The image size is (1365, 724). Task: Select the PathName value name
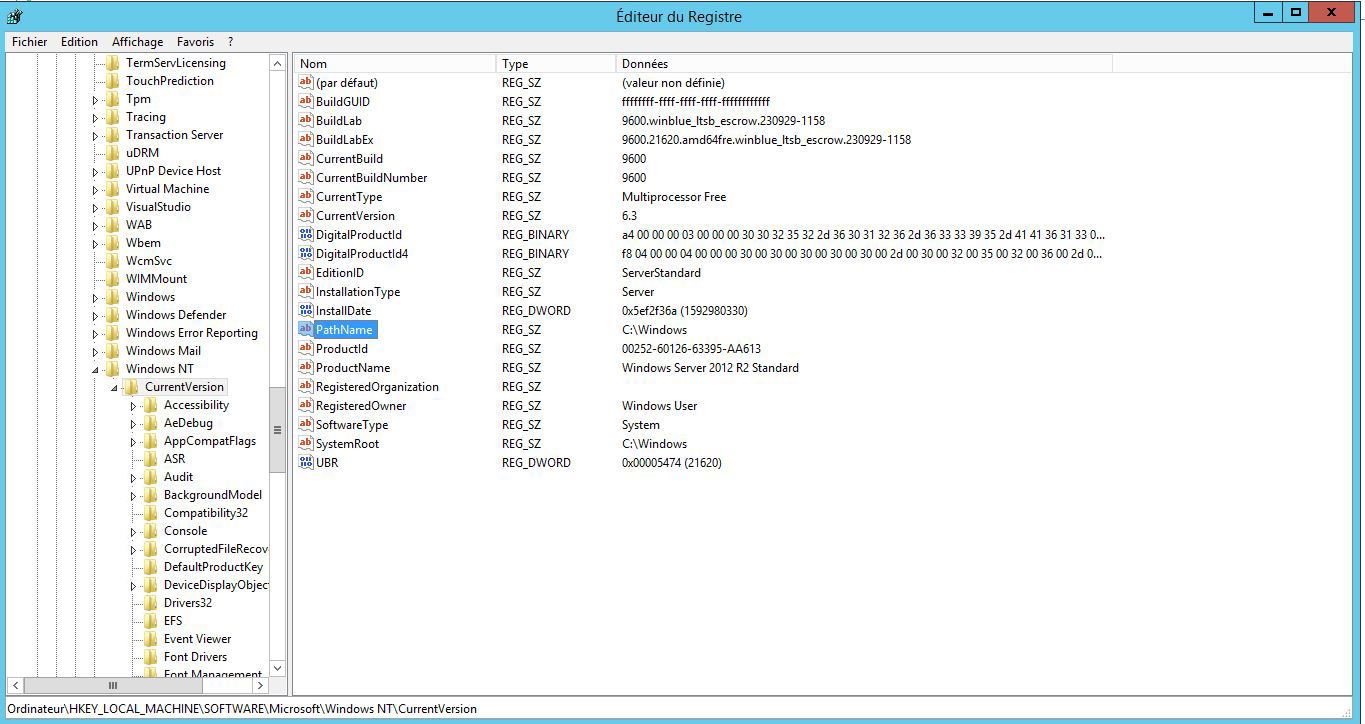tap(344, 329)
